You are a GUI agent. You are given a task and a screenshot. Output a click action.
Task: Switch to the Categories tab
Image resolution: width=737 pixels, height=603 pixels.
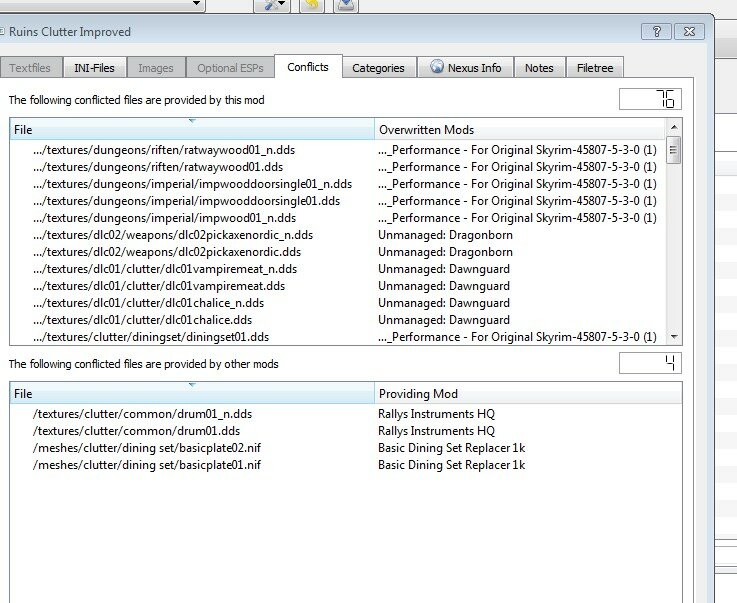click(x=378, y=68)
